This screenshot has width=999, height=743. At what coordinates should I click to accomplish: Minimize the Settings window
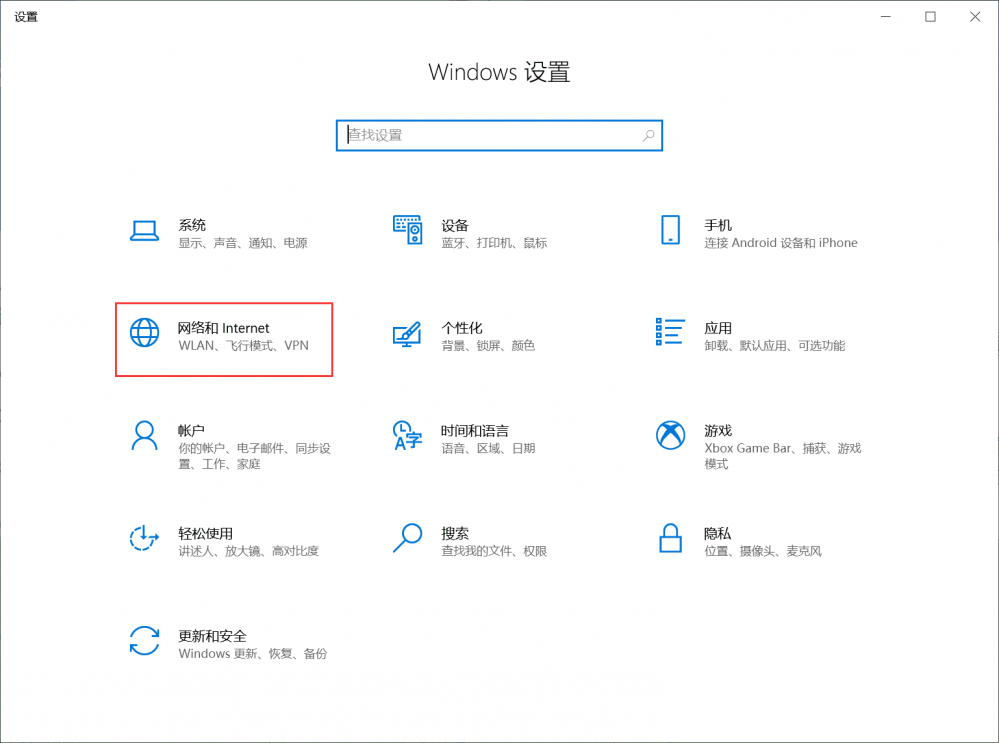coord(885,17)
